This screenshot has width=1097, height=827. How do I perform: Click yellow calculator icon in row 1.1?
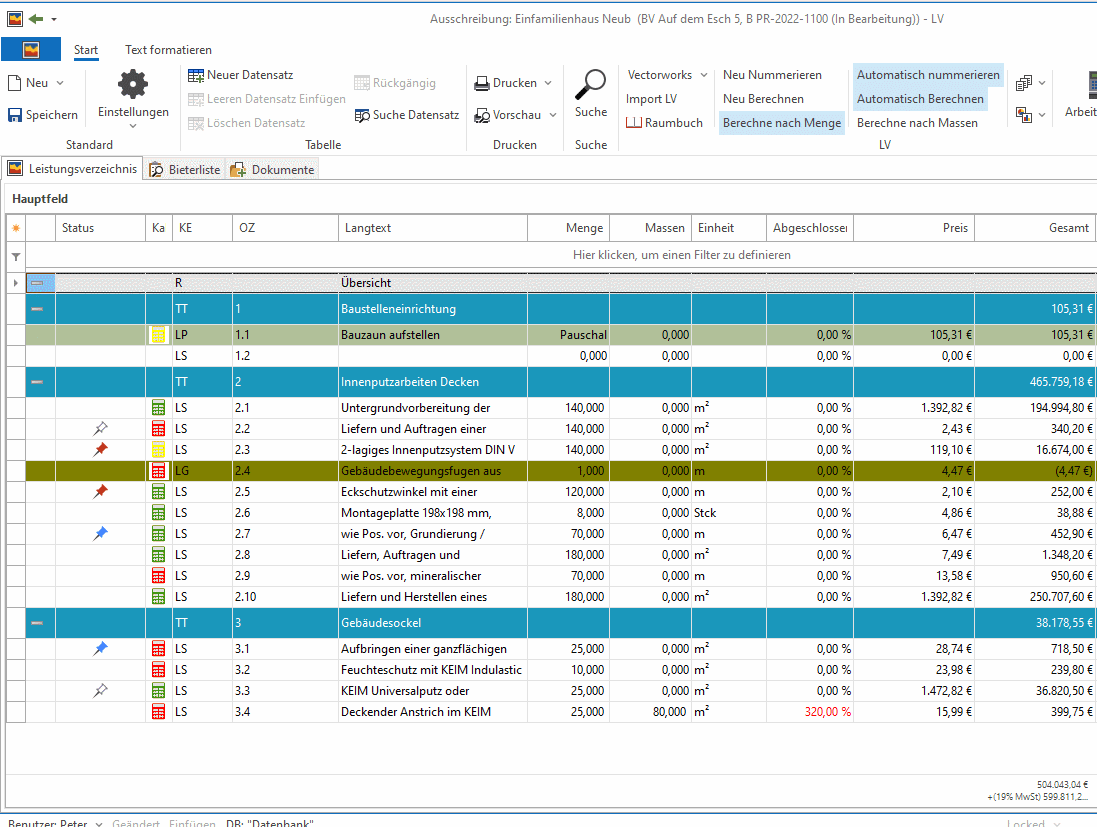pos(159,335)
